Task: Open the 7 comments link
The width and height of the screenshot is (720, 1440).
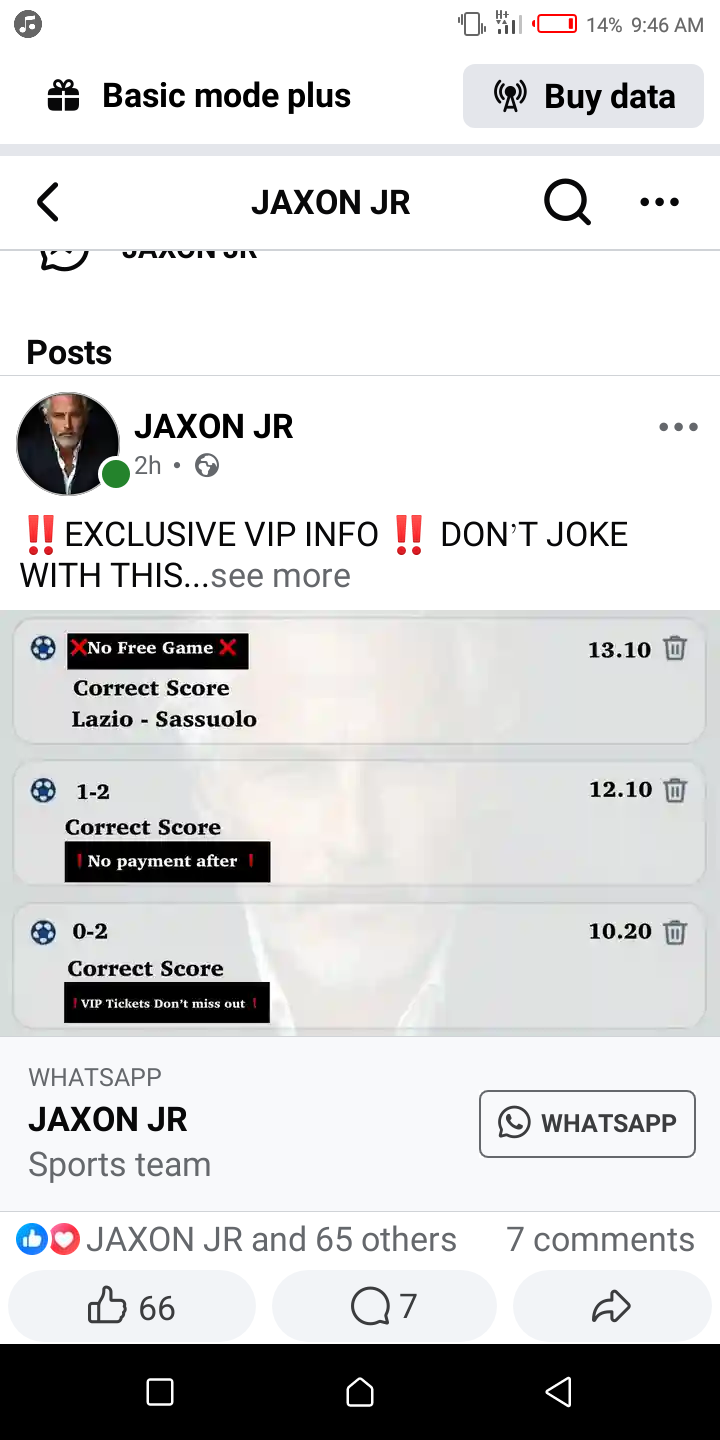Action: tap(600, 1239)
